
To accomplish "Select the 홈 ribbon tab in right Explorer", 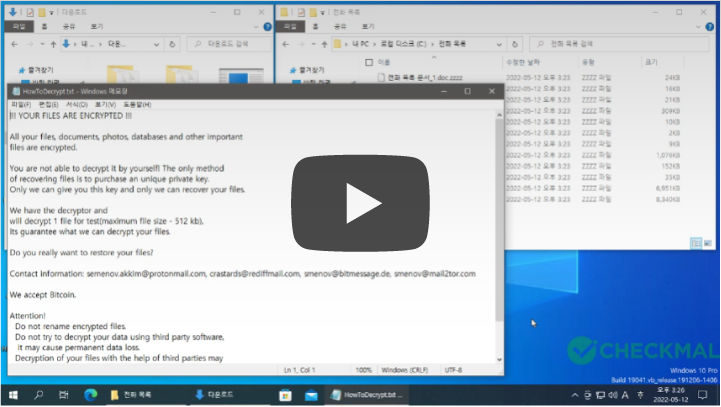I will [314, 27].
